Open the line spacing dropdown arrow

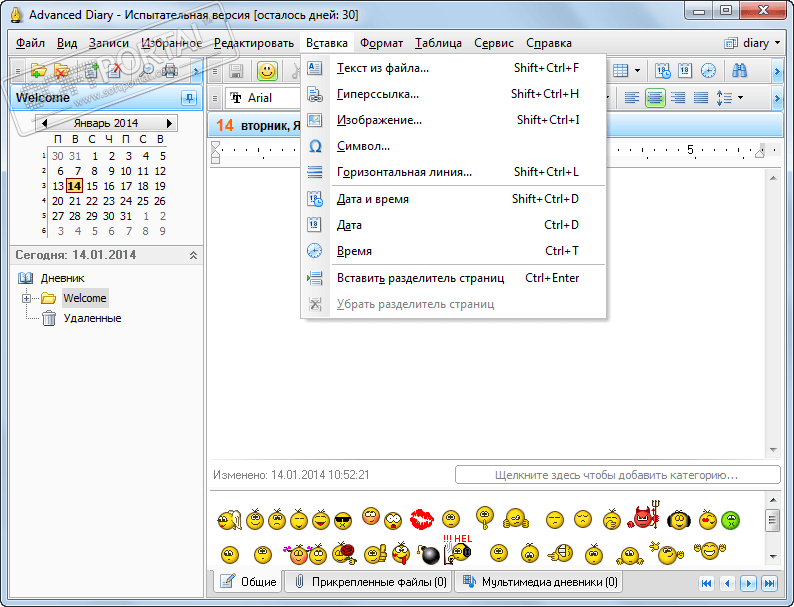coord(740,98)
